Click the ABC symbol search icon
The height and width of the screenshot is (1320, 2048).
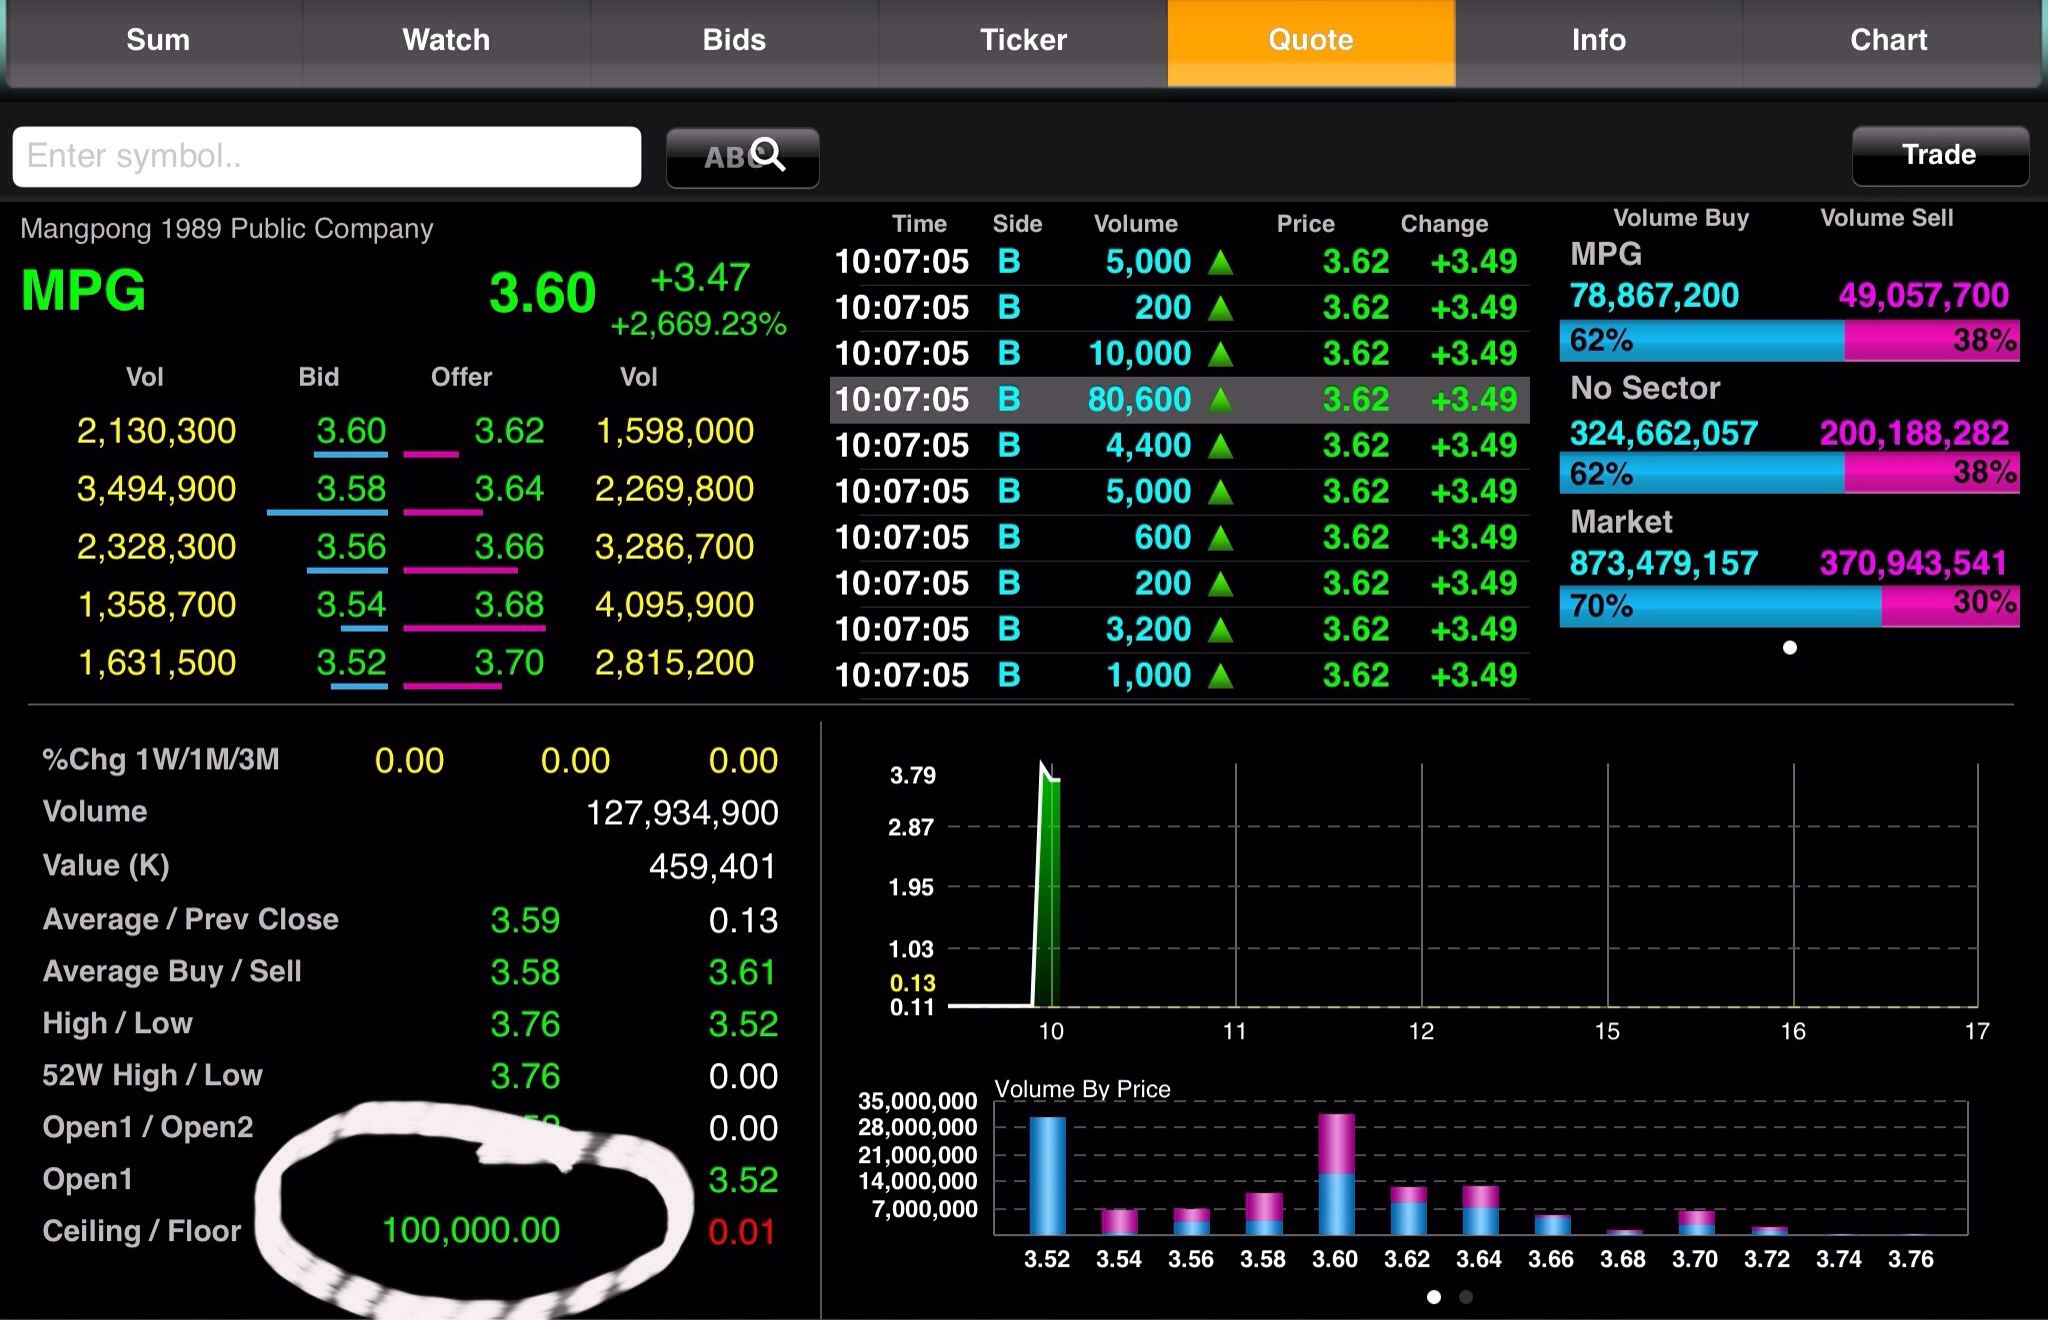743,157
